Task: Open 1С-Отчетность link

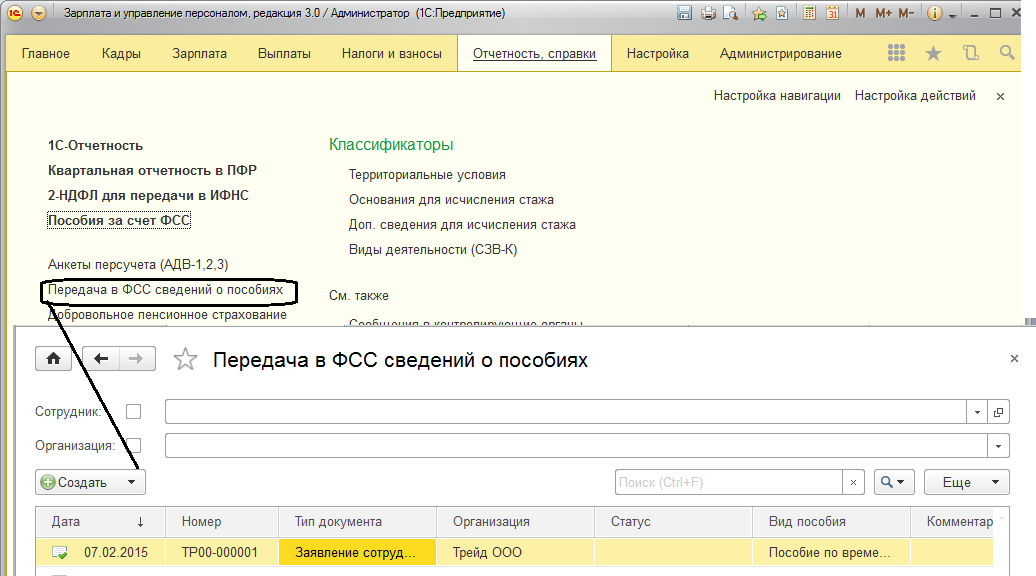Action: (x=95, y=145)
